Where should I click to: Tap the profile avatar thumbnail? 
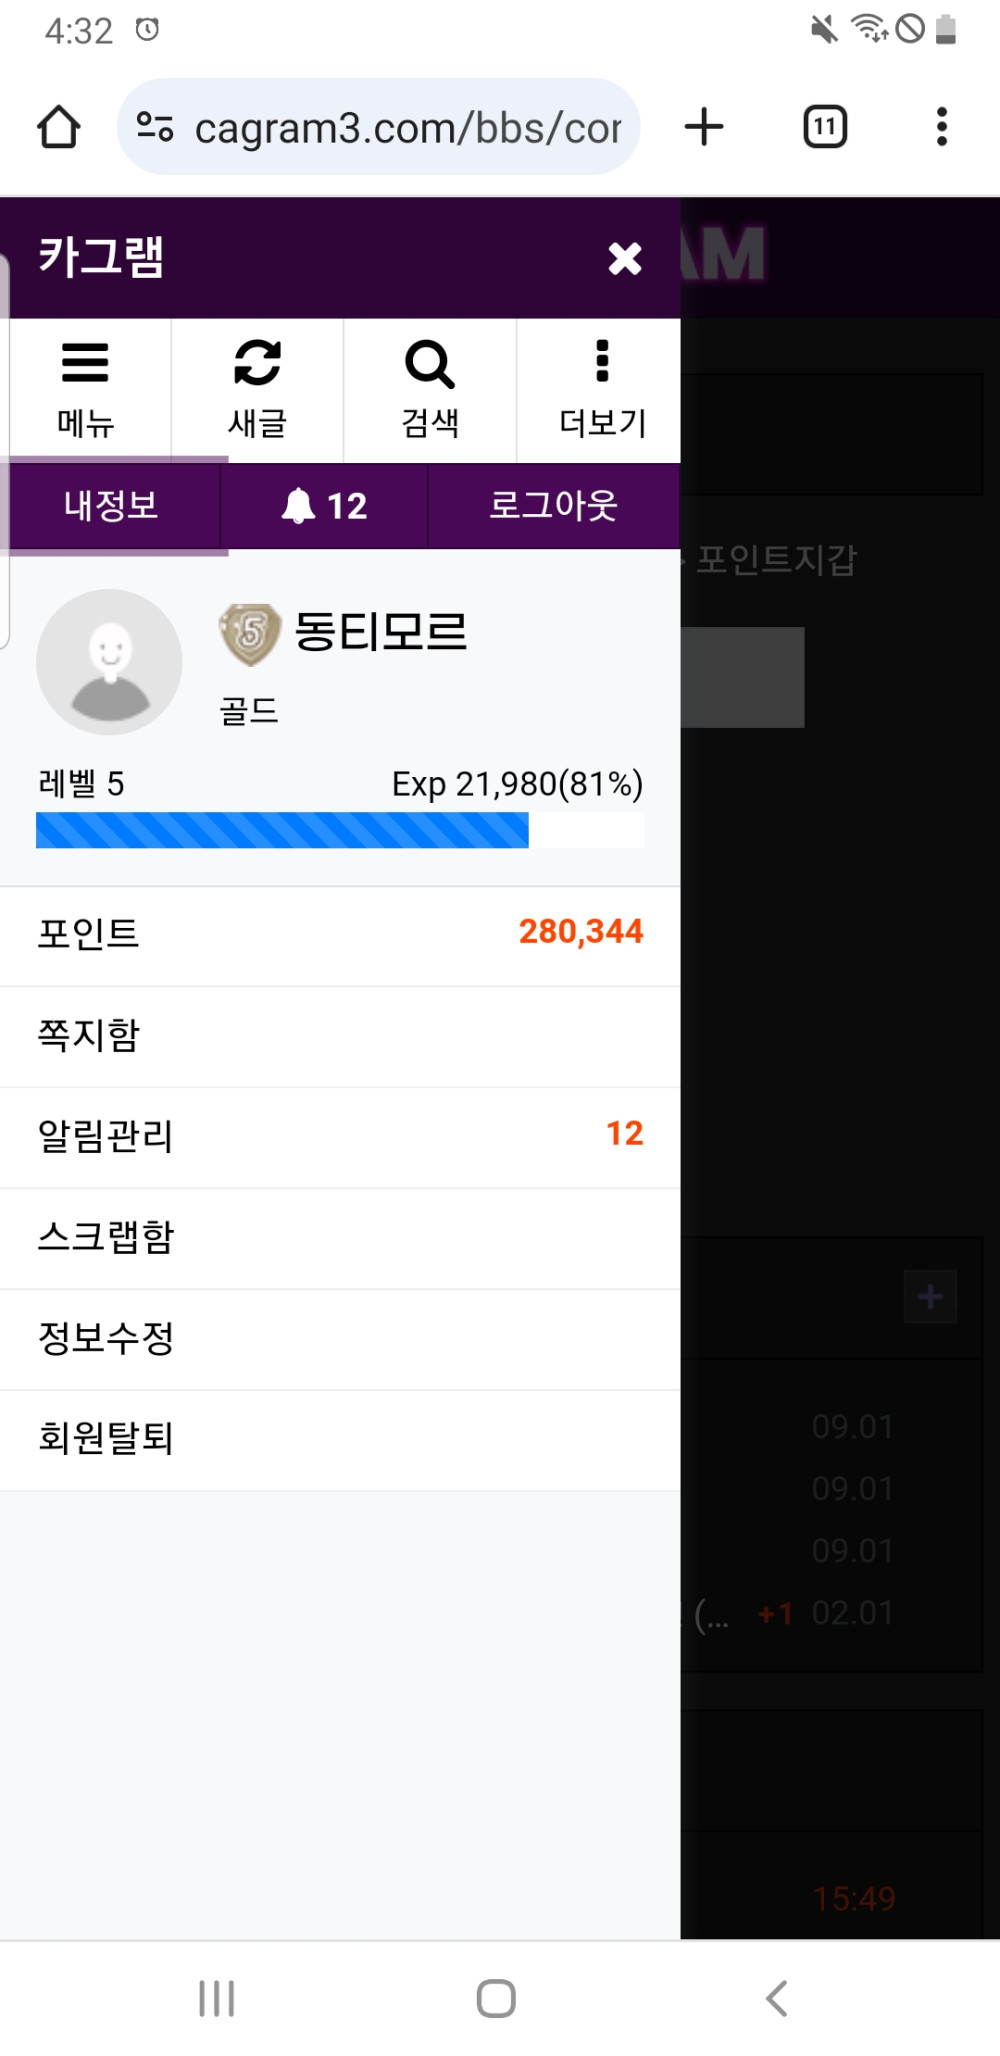(x=109, y=662)
